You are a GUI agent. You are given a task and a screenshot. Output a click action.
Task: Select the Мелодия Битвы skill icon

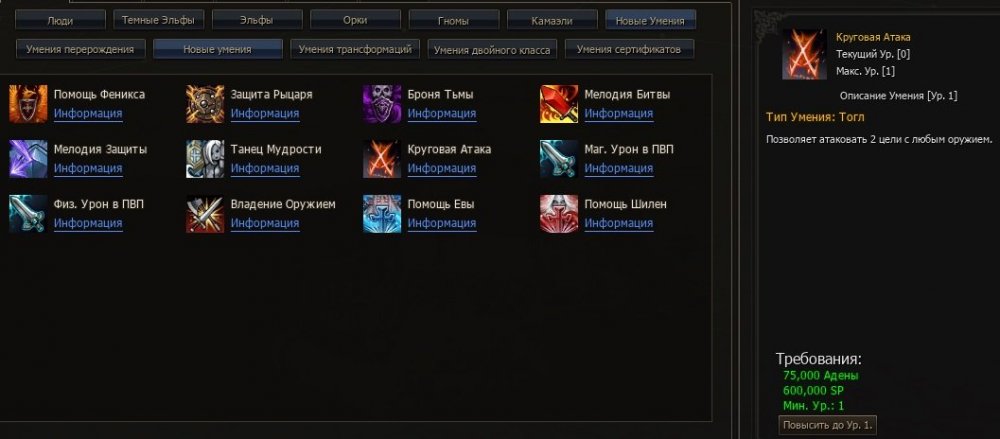(x=559, y=104)
